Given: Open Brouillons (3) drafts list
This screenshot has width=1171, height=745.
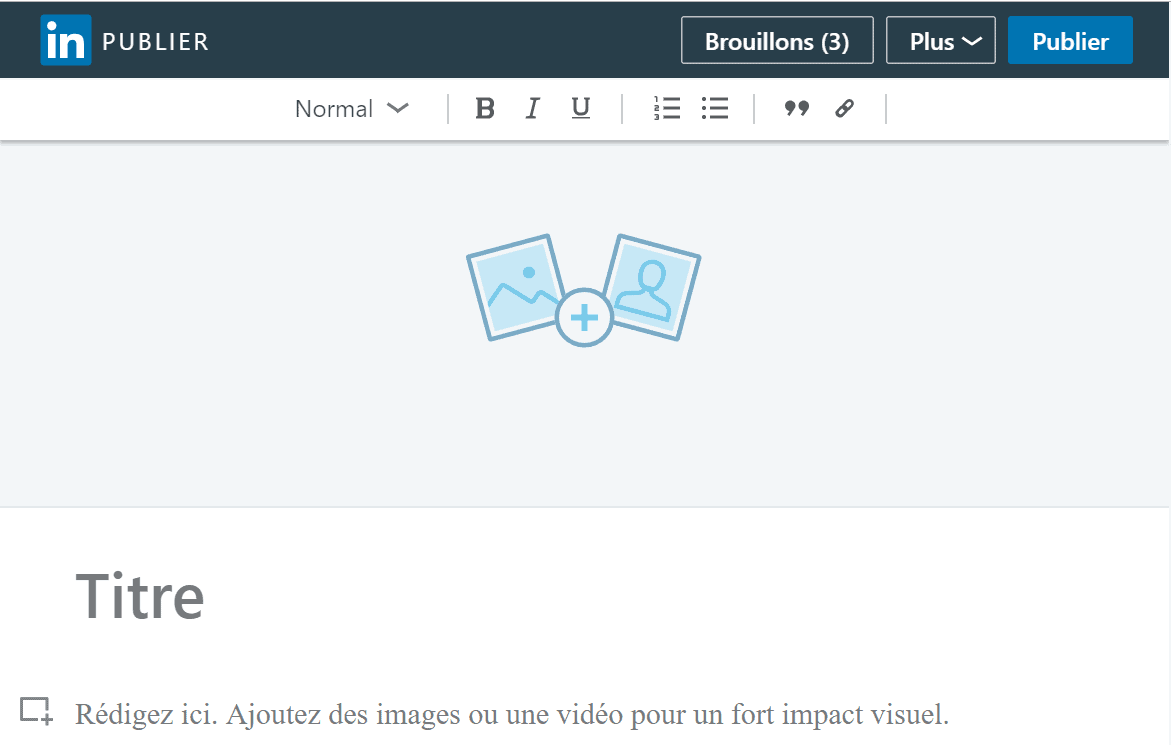Looking at the screenshot, I should coord(777,40).
